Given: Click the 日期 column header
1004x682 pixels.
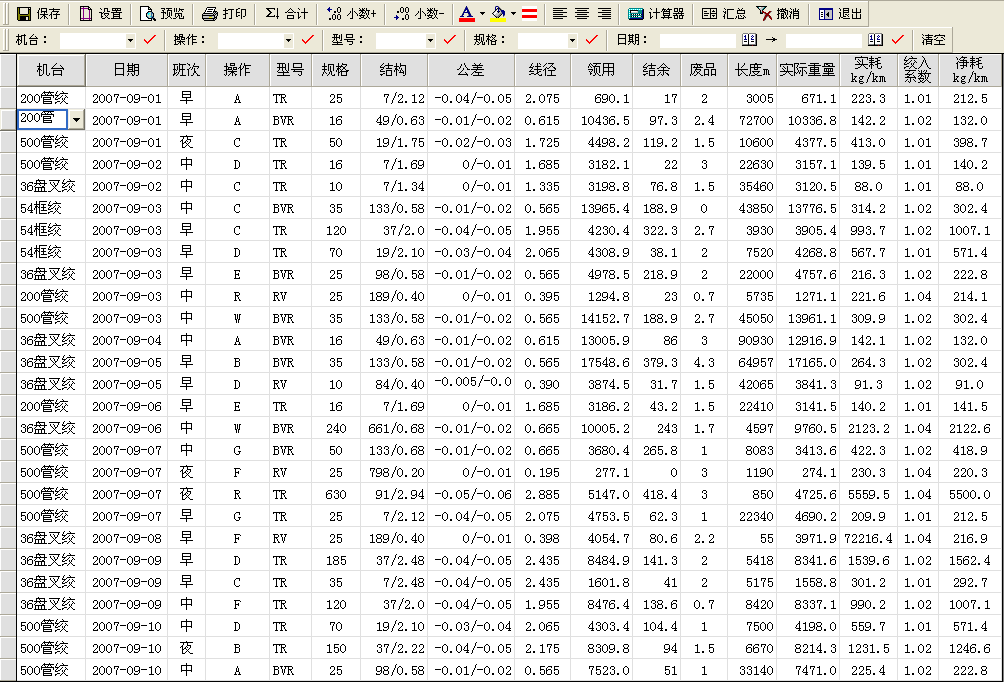Looking at the screenshot, I should pyautogui.click(x=126, y=70).
